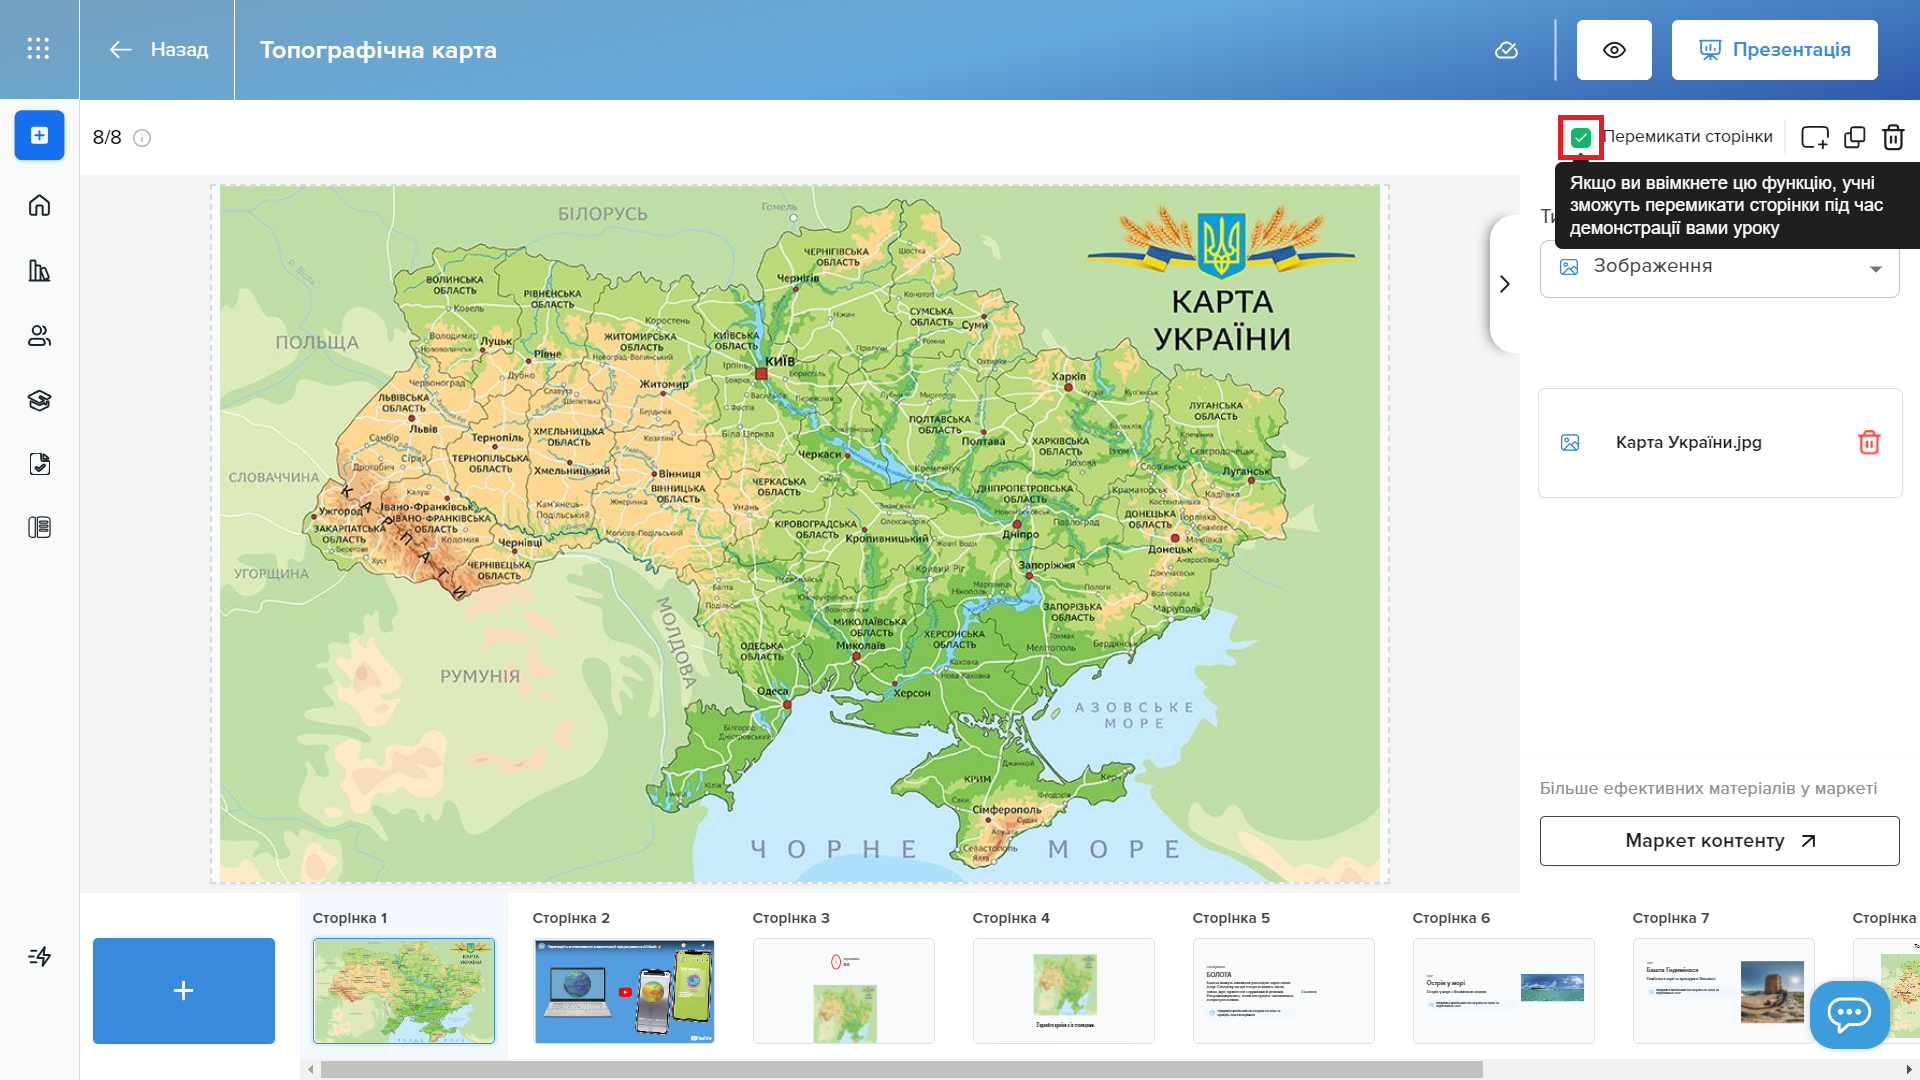Screen dimensions: 1920x1080
Task: Click the blue add content sidebar icon
Action: coord(39,135)
